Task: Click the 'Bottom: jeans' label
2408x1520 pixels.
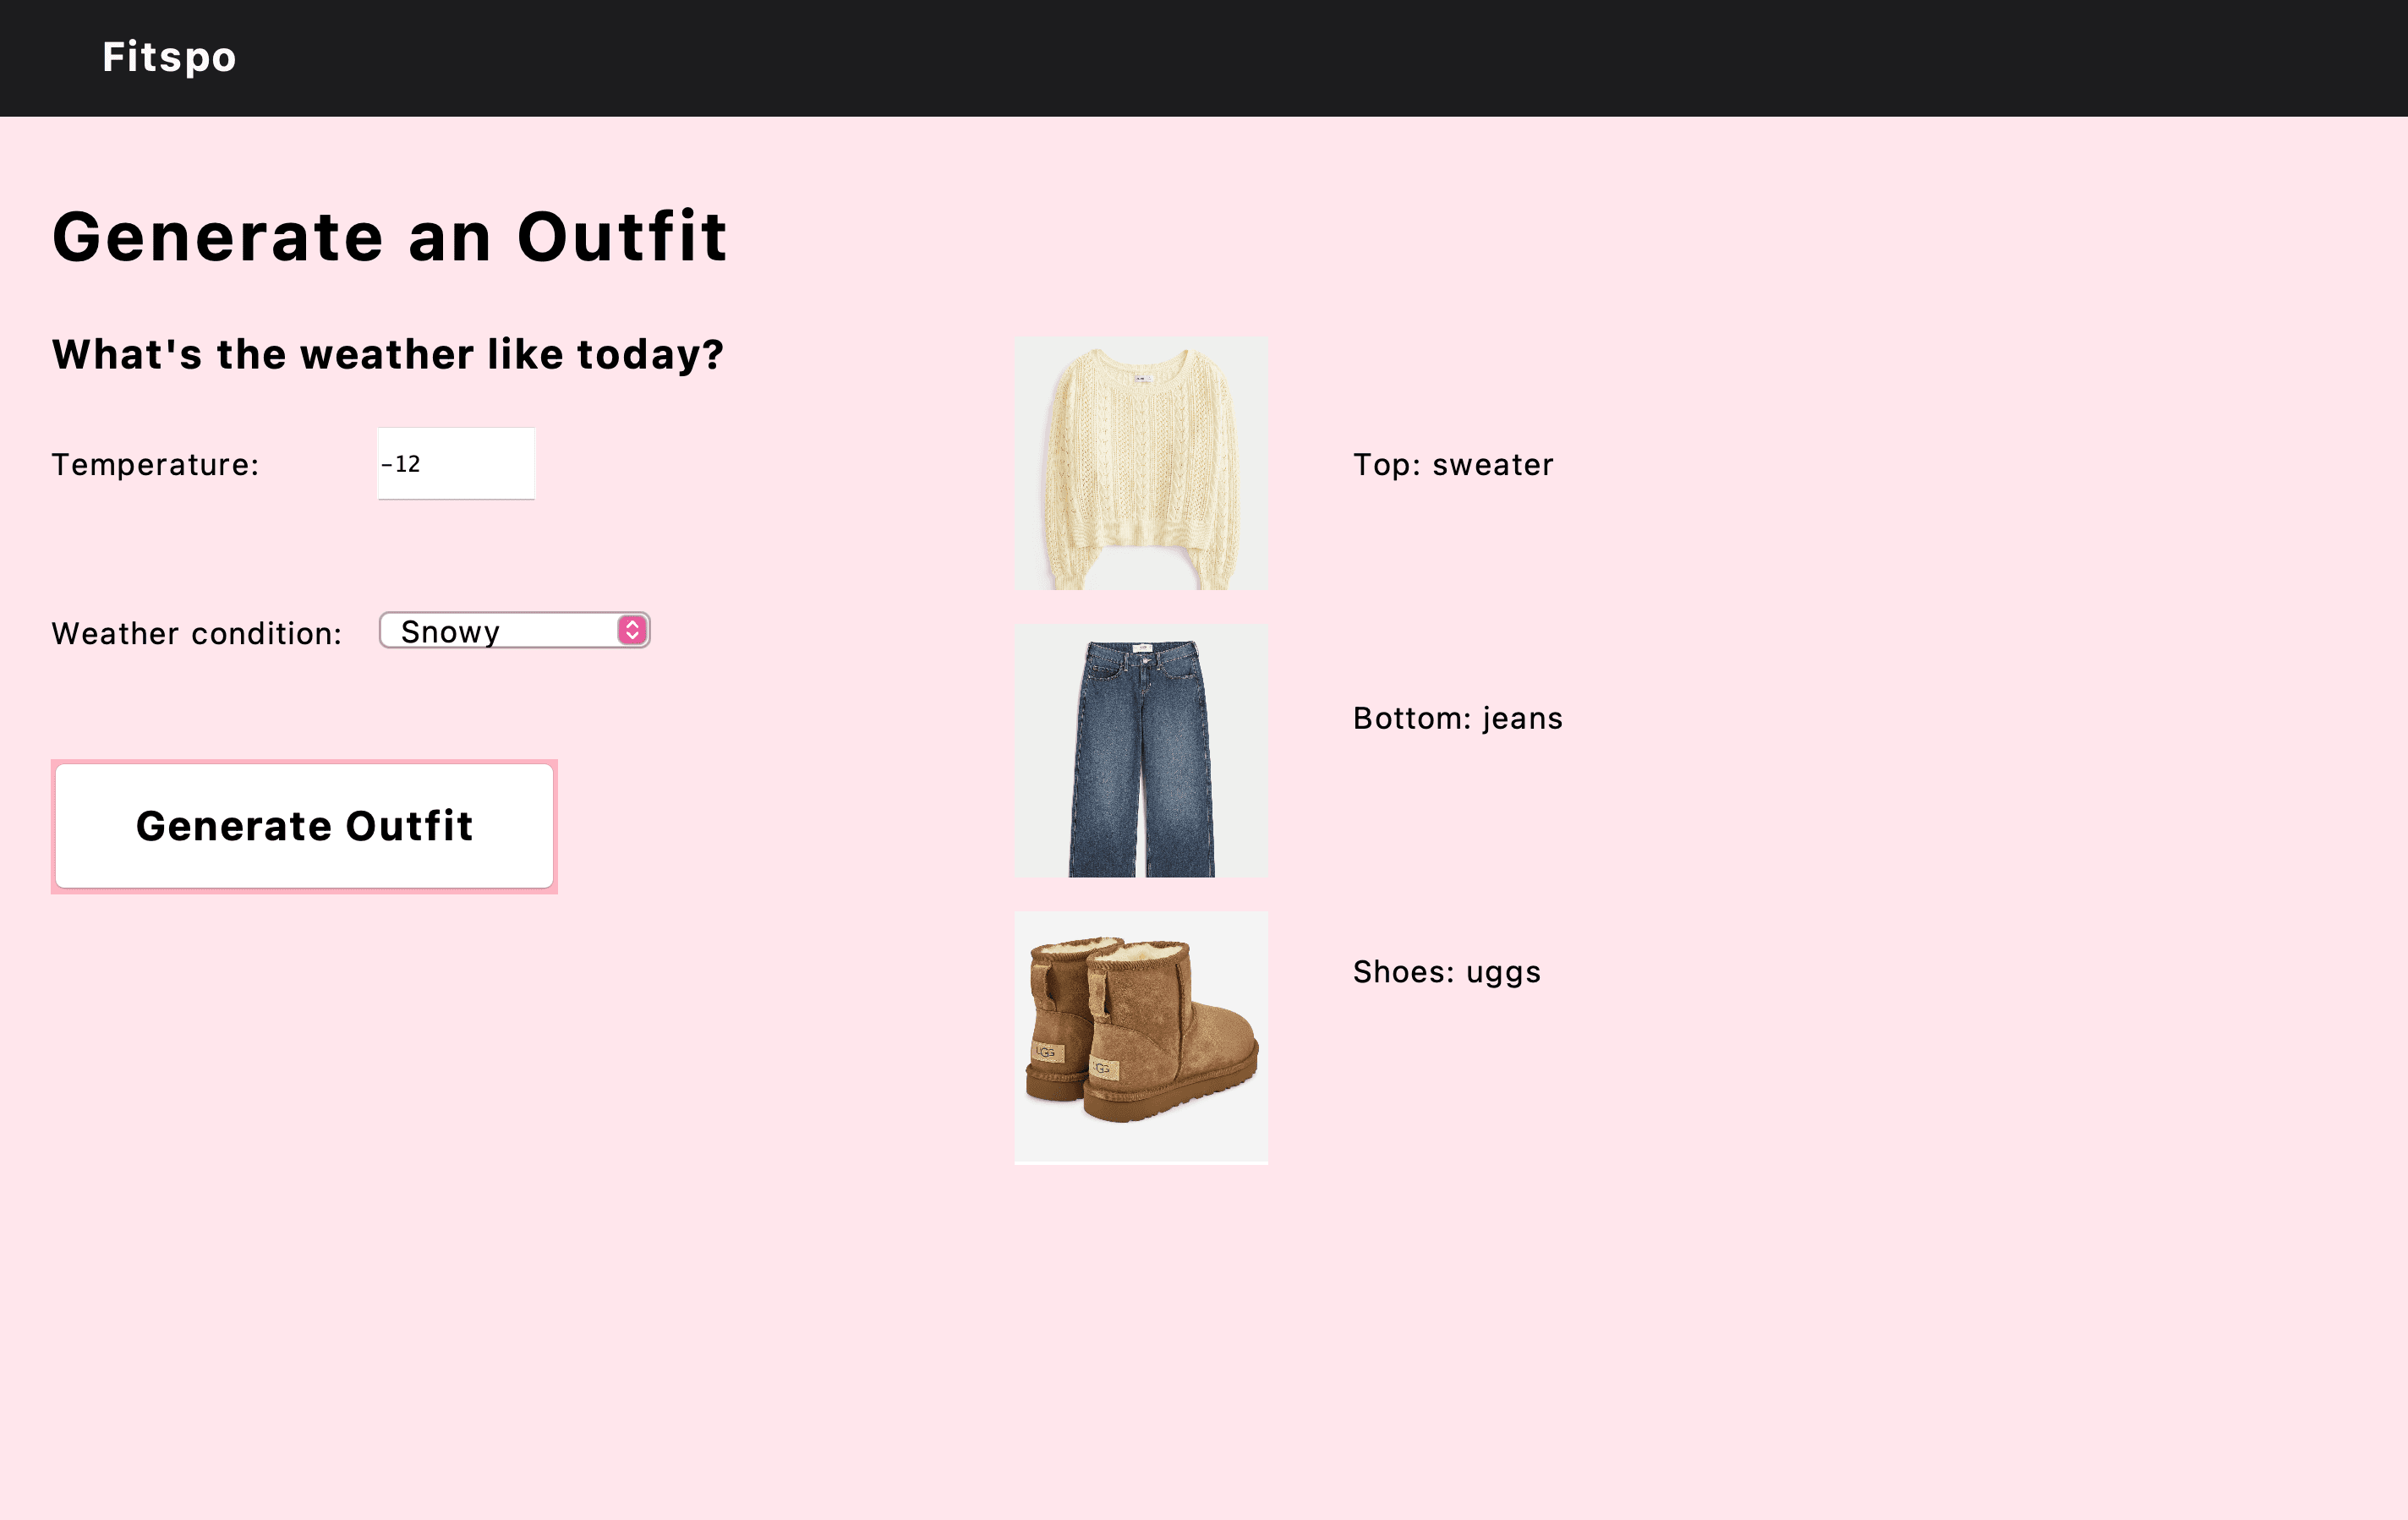Action: [1457, 718]
